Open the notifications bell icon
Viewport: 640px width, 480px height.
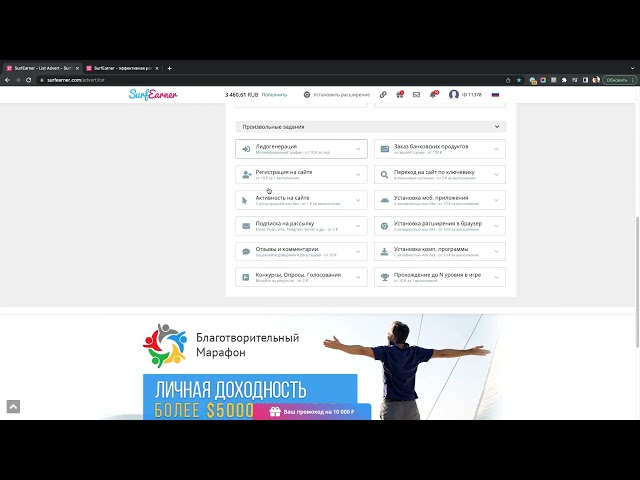pyautogui.click(x=433, y=94)
